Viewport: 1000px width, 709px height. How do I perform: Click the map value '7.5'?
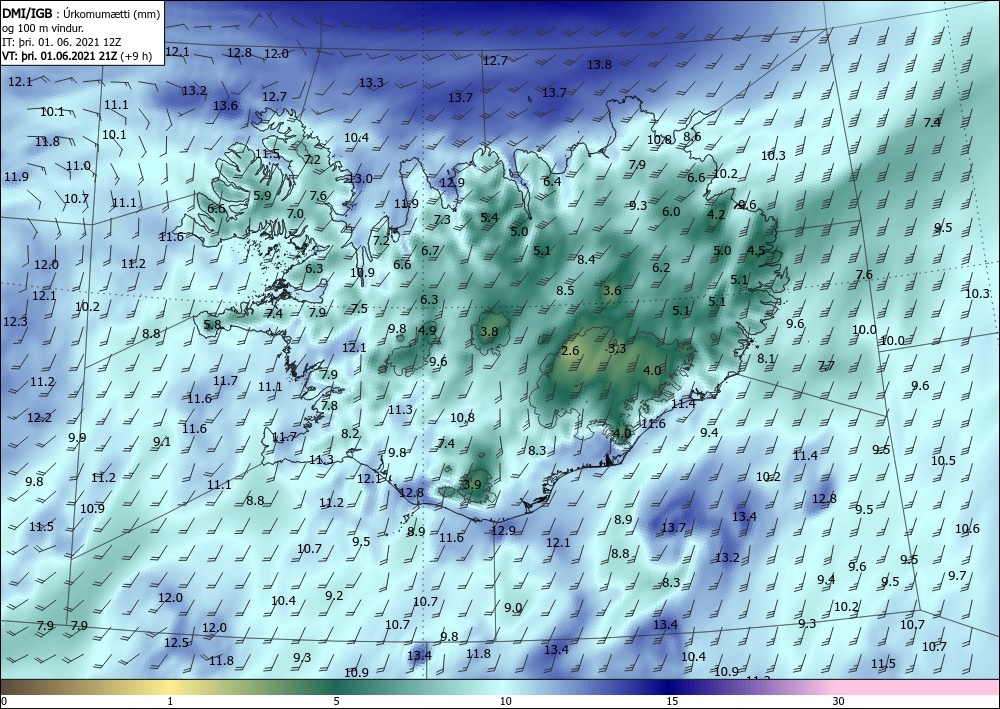click(x=359, y=309)
